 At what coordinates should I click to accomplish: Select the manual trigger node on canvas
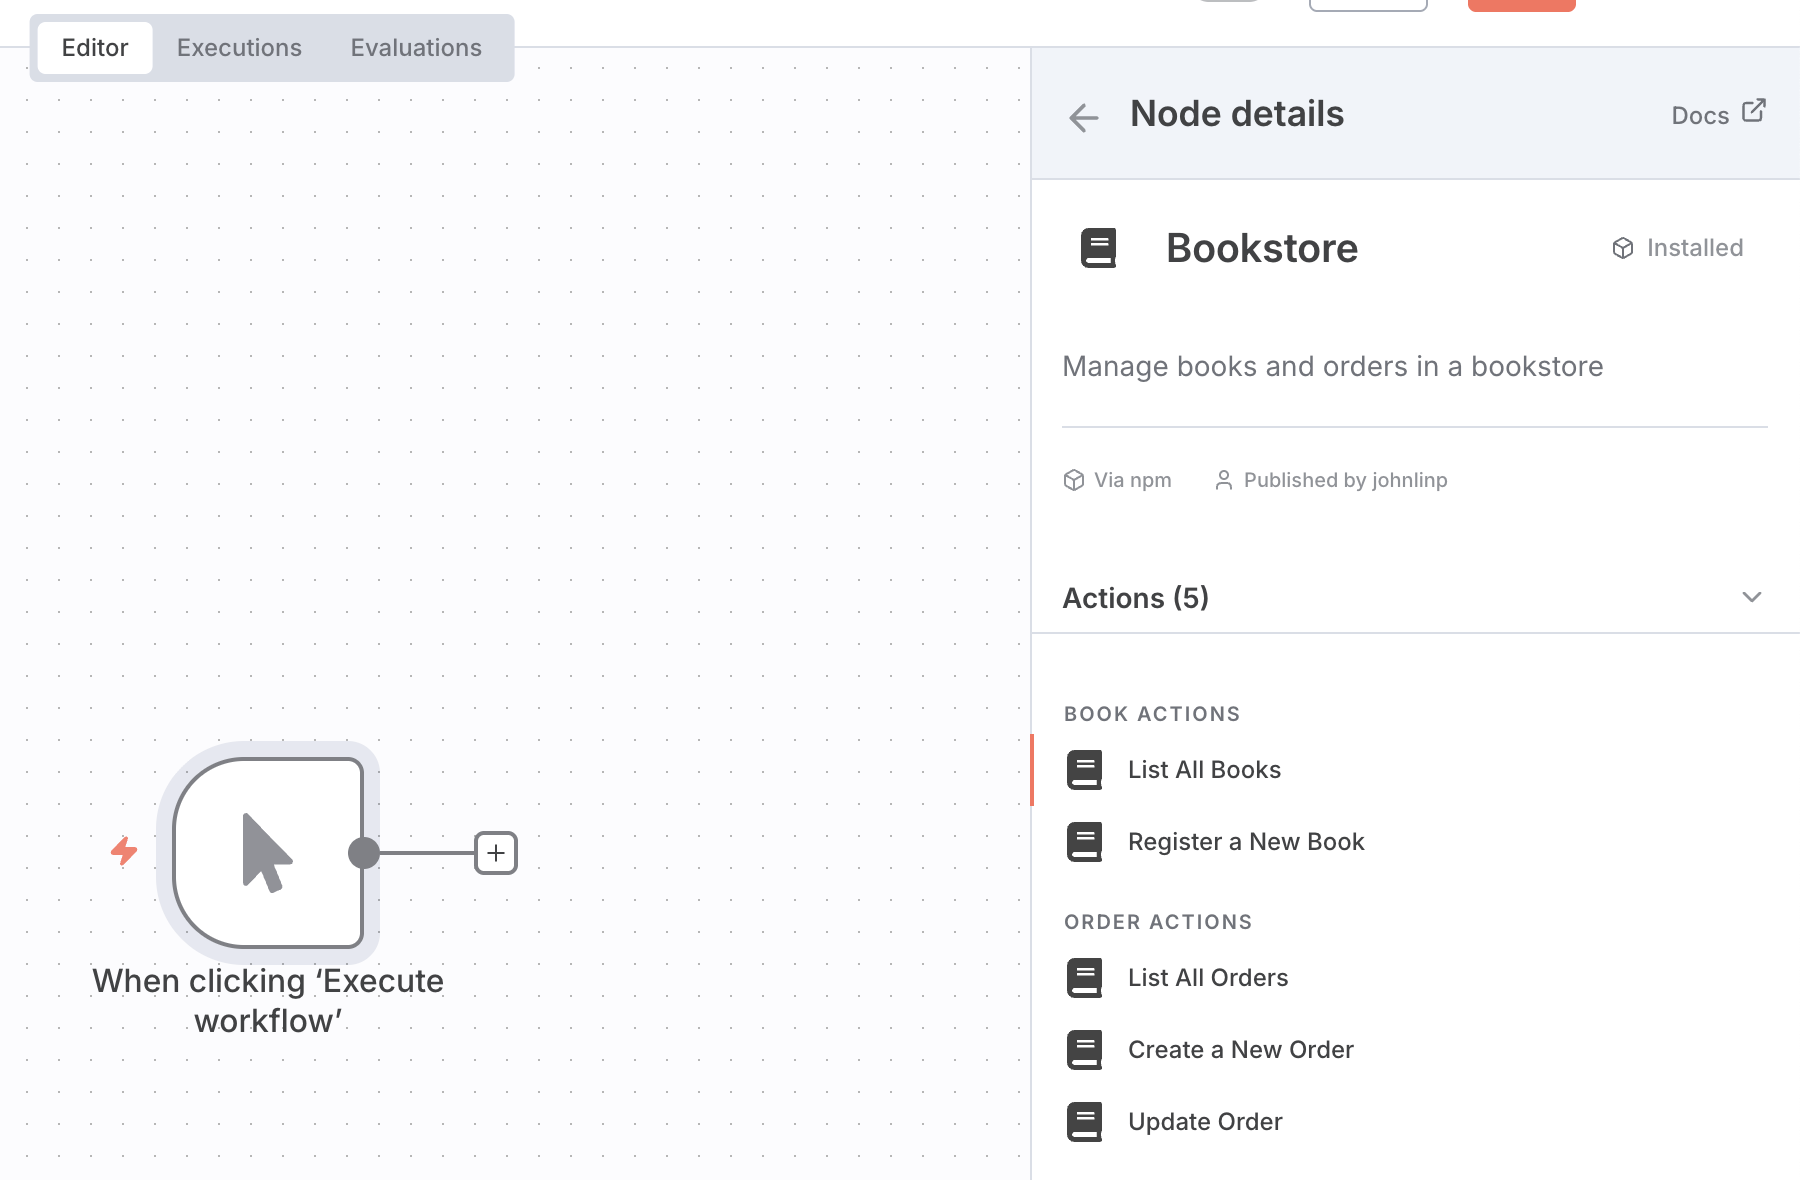pyautogui.click(x=268, y=853)
